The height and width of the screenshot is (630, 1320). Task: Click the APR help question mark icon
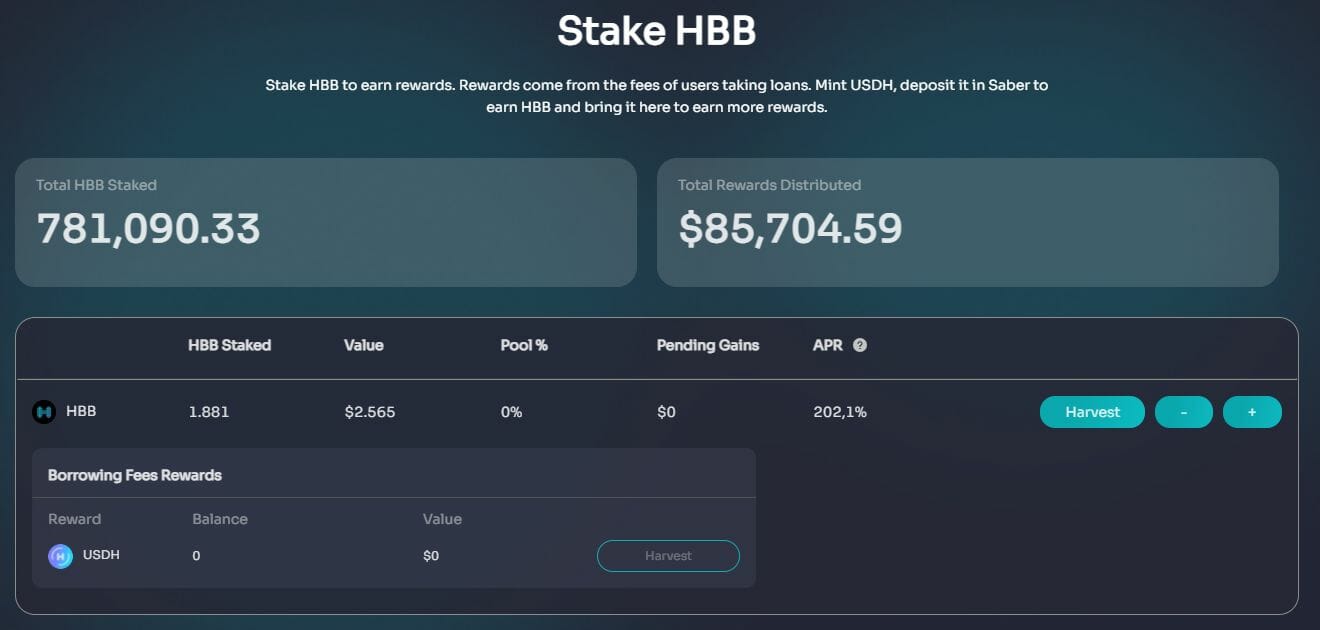click(860, 346)
